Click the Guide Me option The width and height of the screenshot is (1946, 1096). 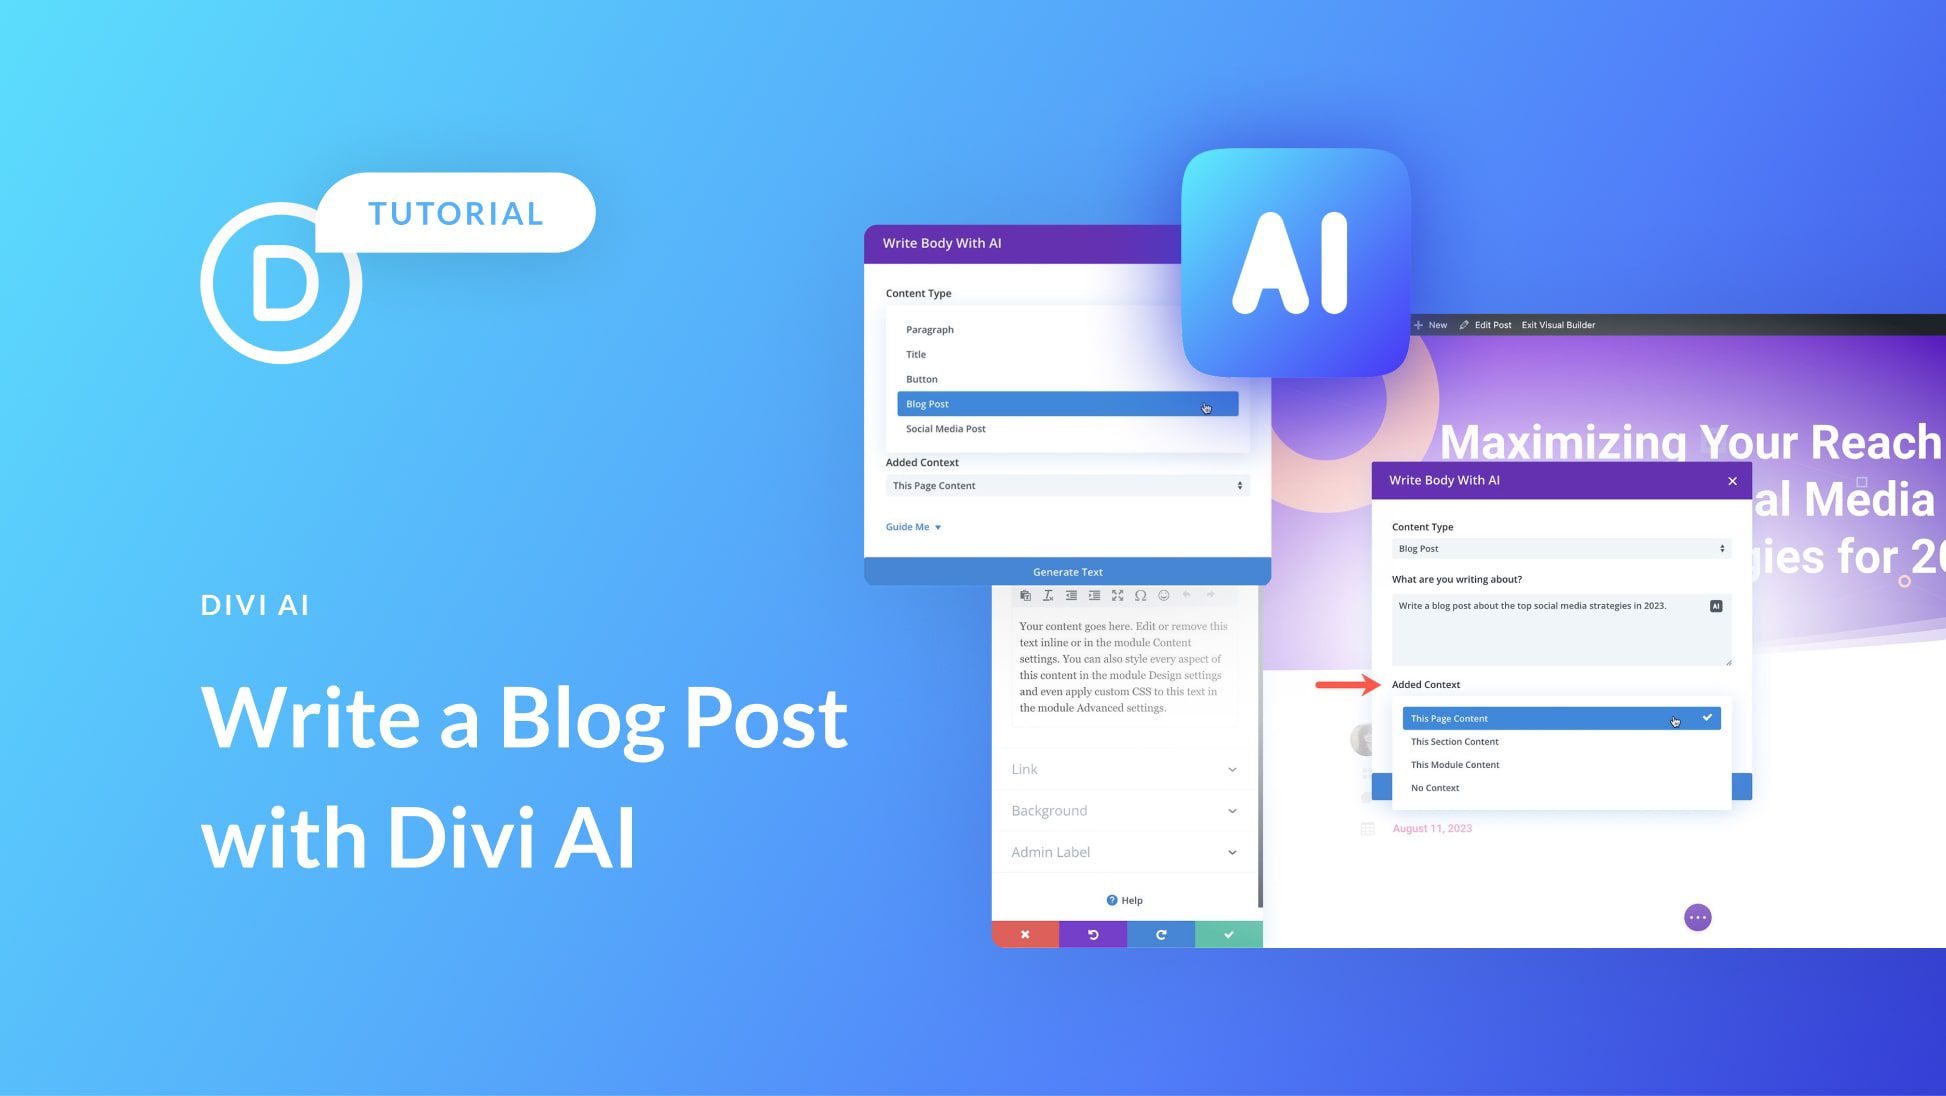pos(913,525)
